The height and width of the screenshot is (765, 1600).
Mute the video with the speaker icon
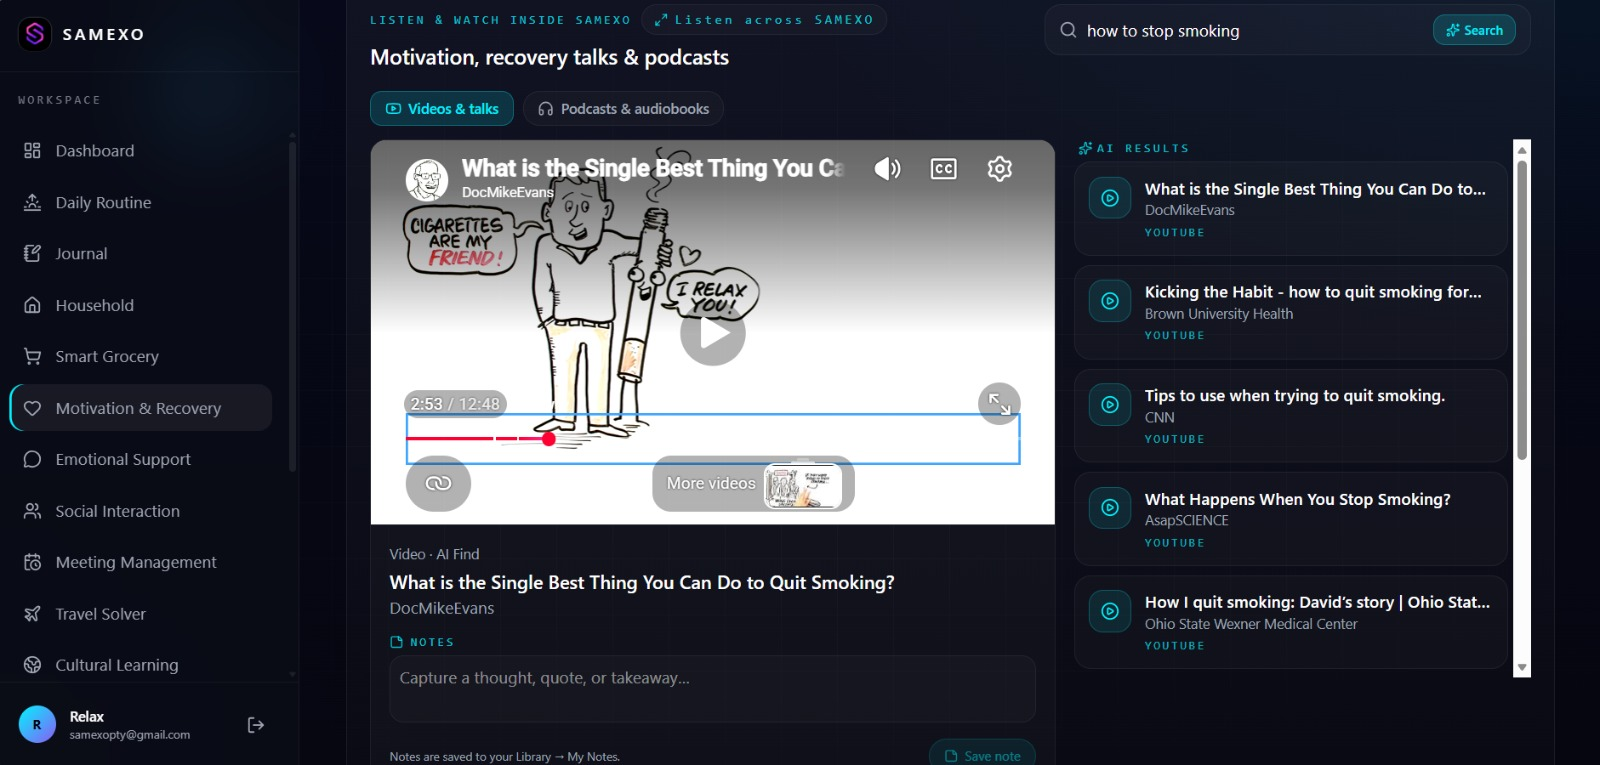(x=887, y=169)
